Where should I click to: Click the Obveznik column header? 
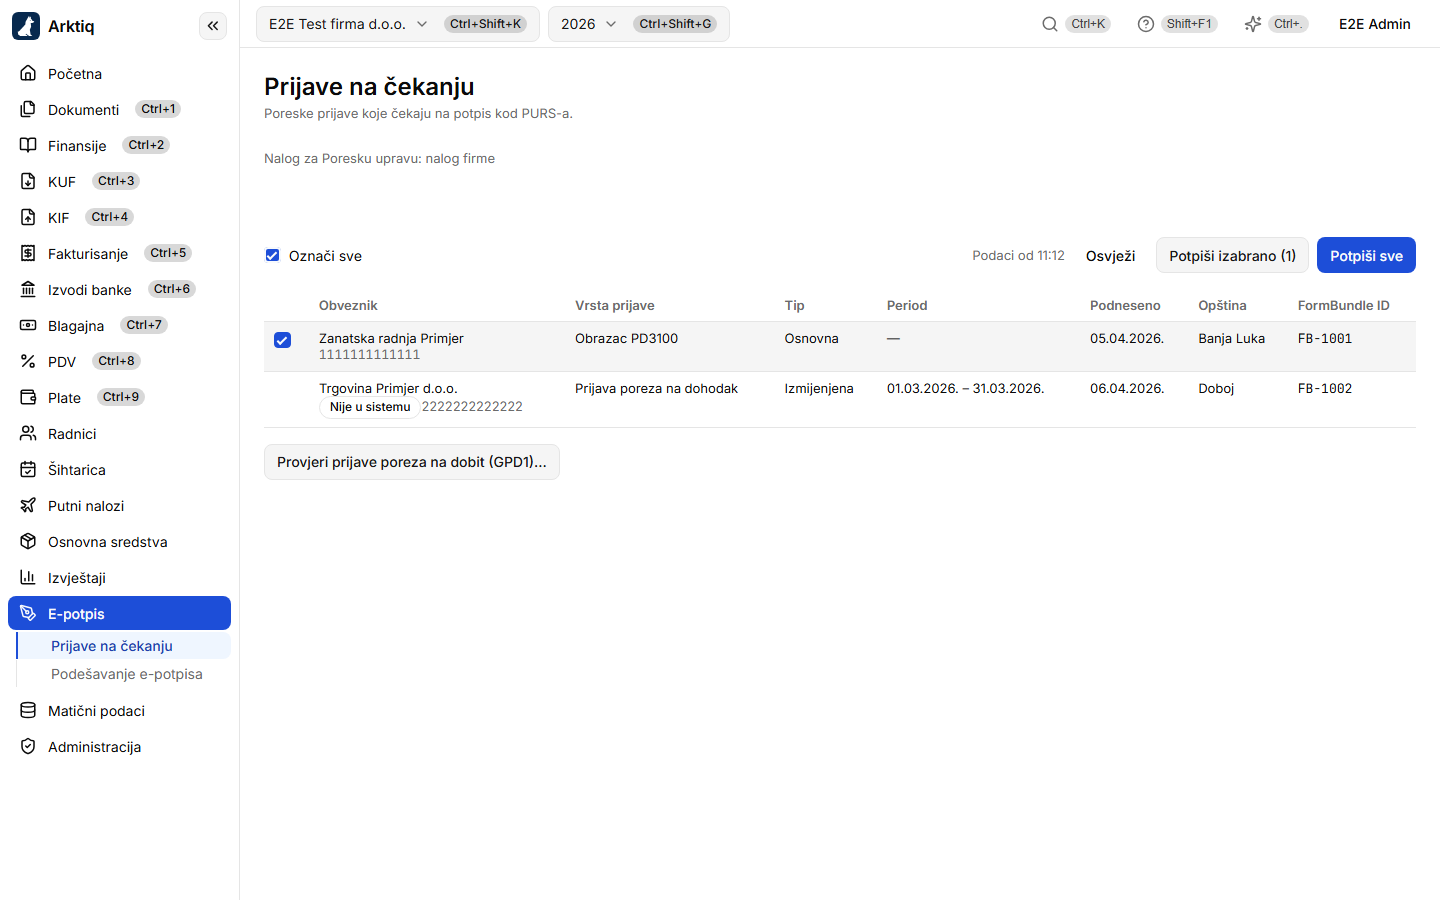[x=348, y=305]
